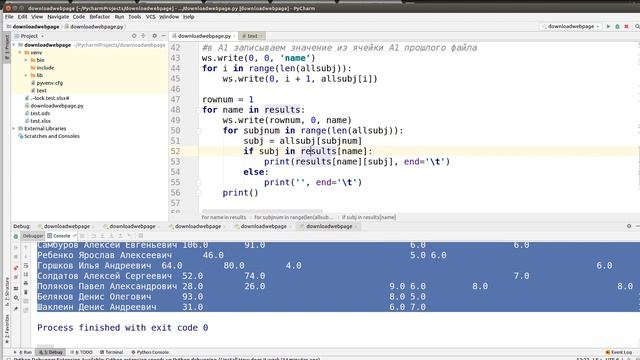Click the window close button in title bar
The height and width of the screenshot is (360, 640).
[x=8, y=8]
